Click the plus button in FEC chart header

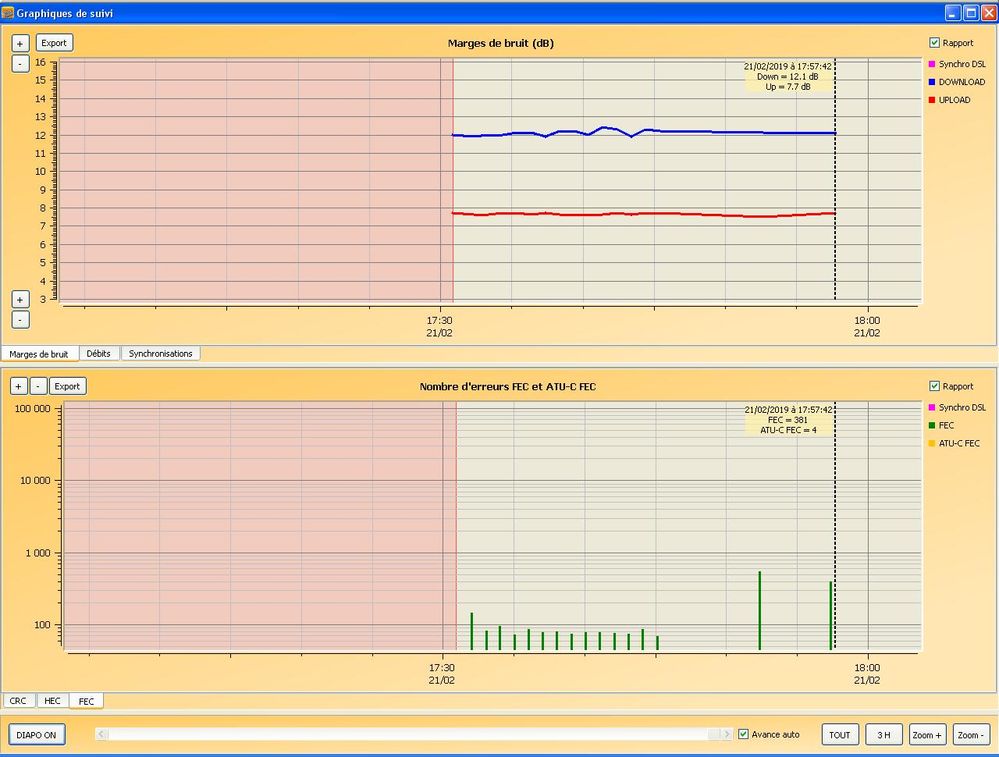coord(20,386)
